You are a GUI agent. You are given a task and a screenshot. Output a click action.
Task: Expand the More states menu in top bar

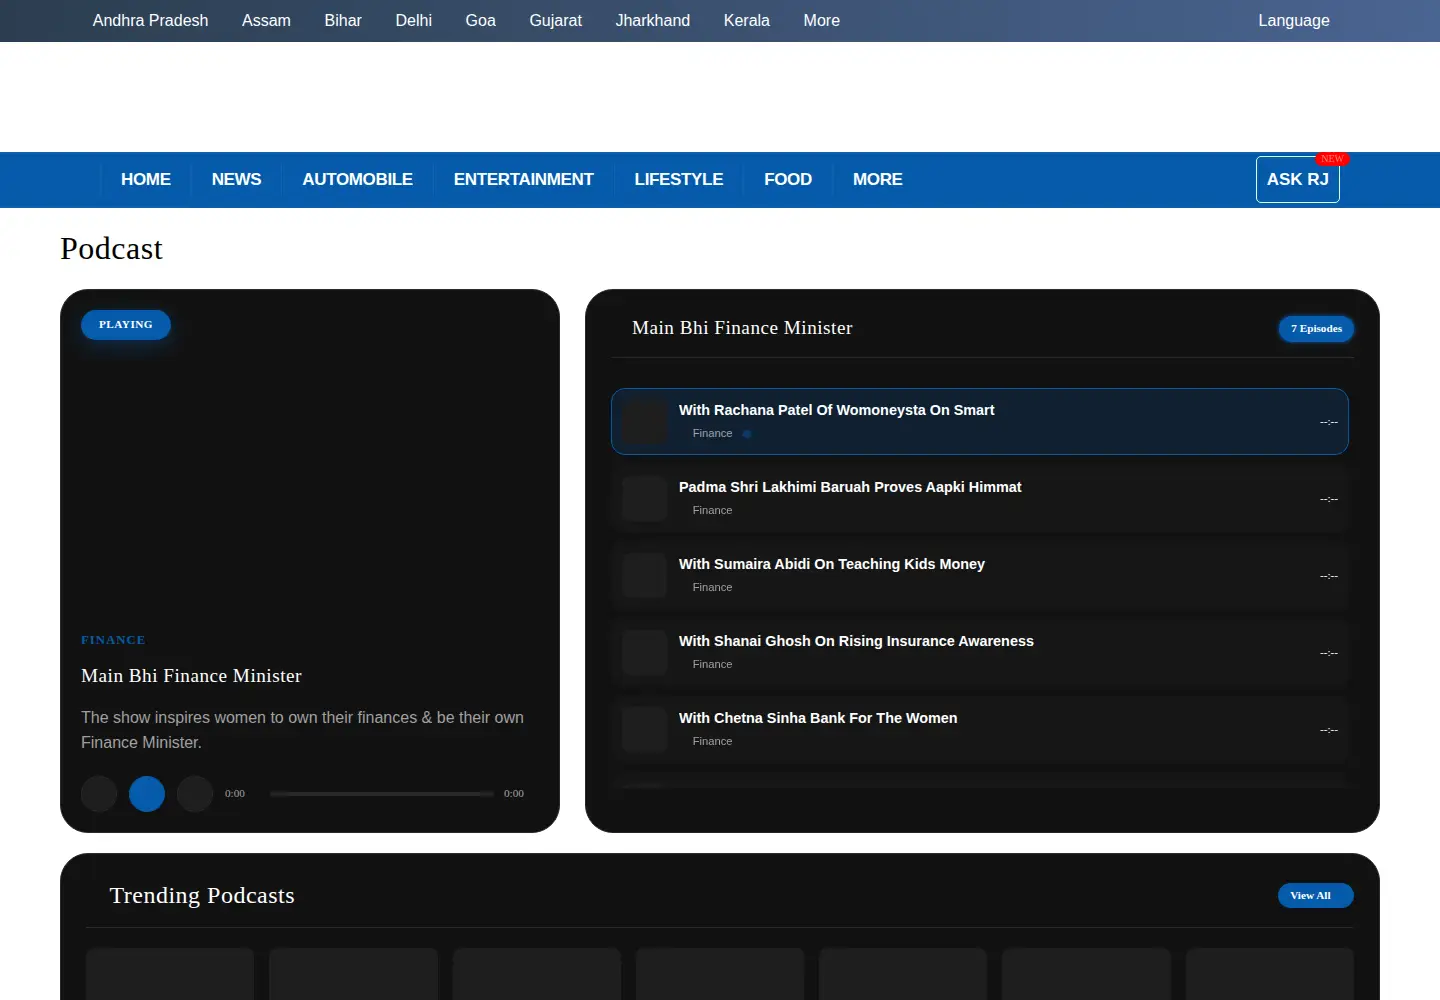tap(822, 20)
